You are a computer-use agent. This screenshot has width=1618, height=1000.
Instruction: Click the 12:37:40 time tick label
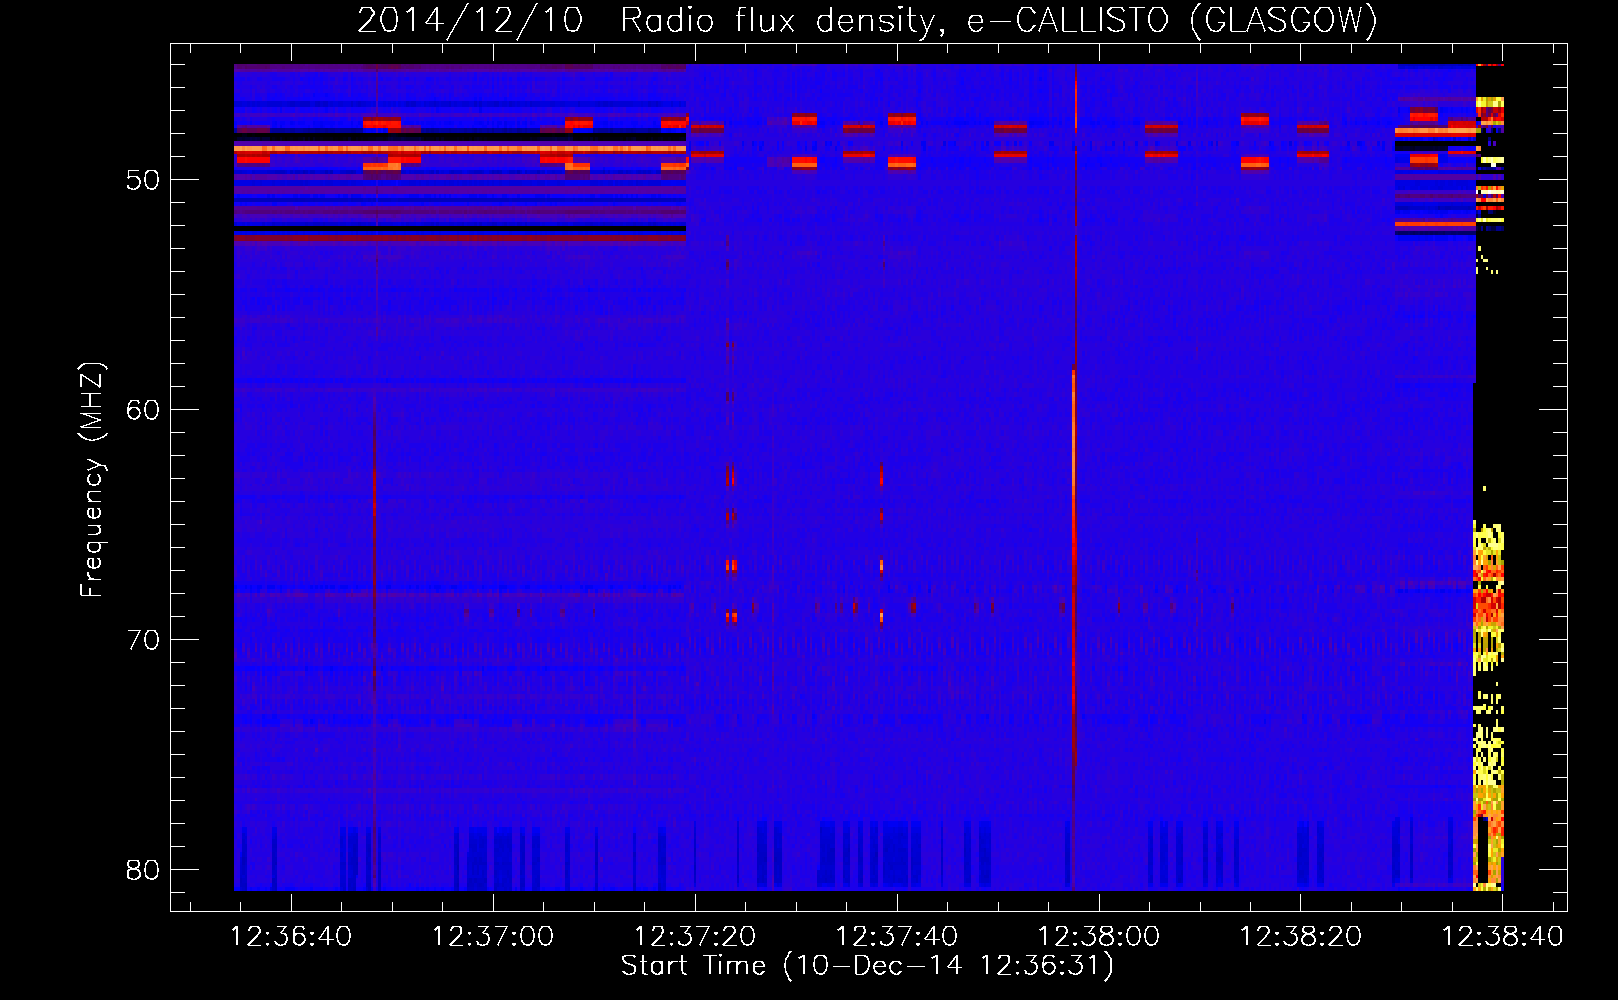pos(896,937)
